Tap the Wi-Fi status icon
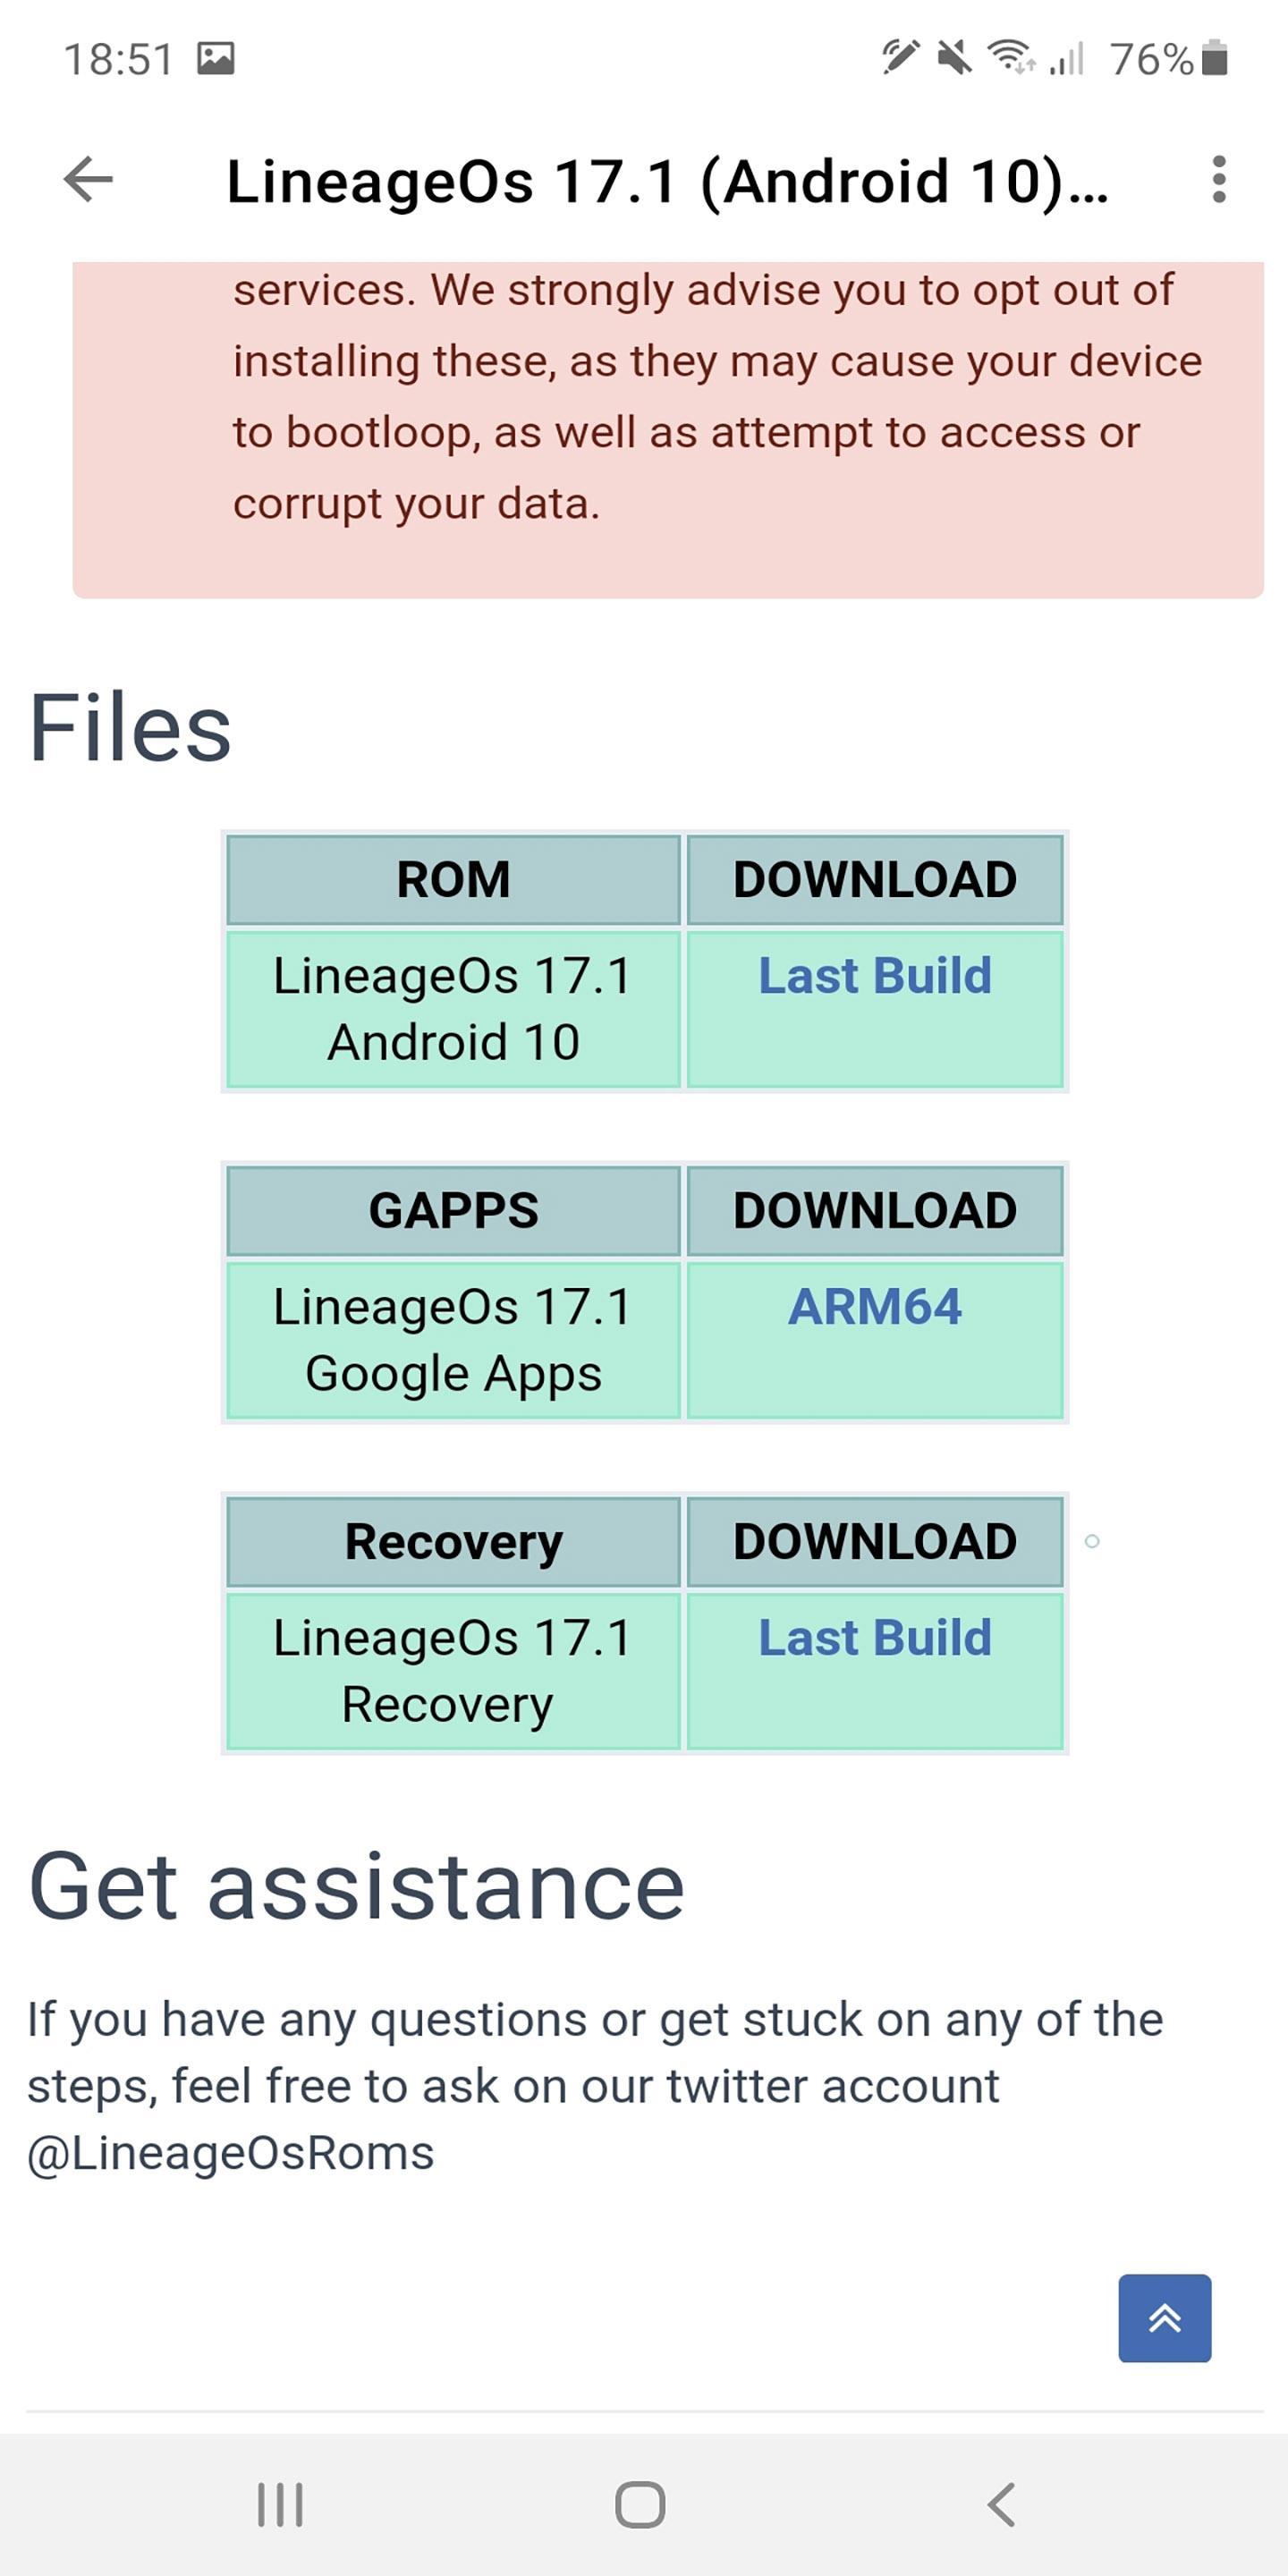This screenshot has width=1288, height=2576. (1010, 57)
